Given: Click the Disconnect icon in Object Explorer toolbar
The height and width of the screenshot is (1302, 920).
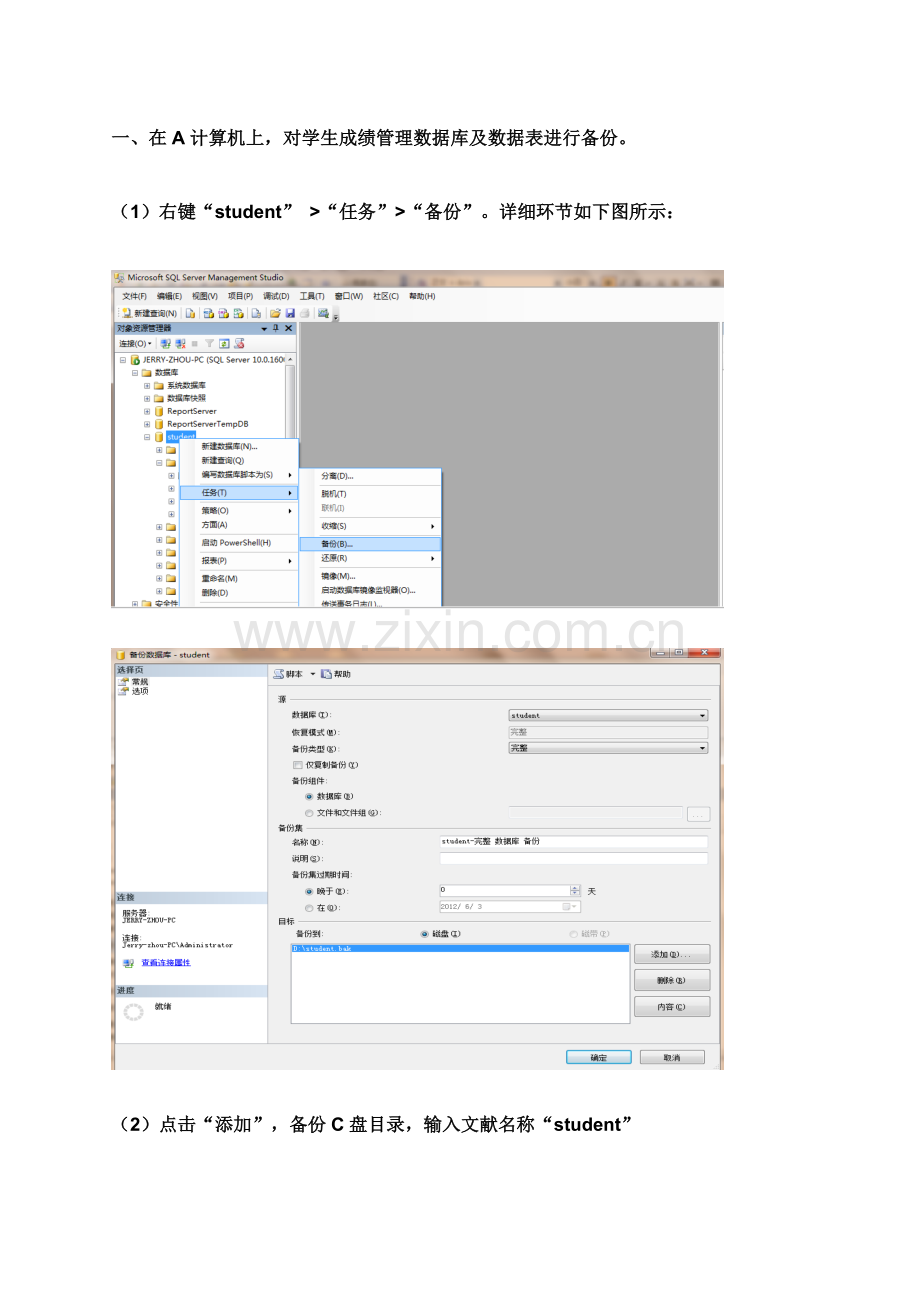Looking at the screenshot, I should (180, 343).
